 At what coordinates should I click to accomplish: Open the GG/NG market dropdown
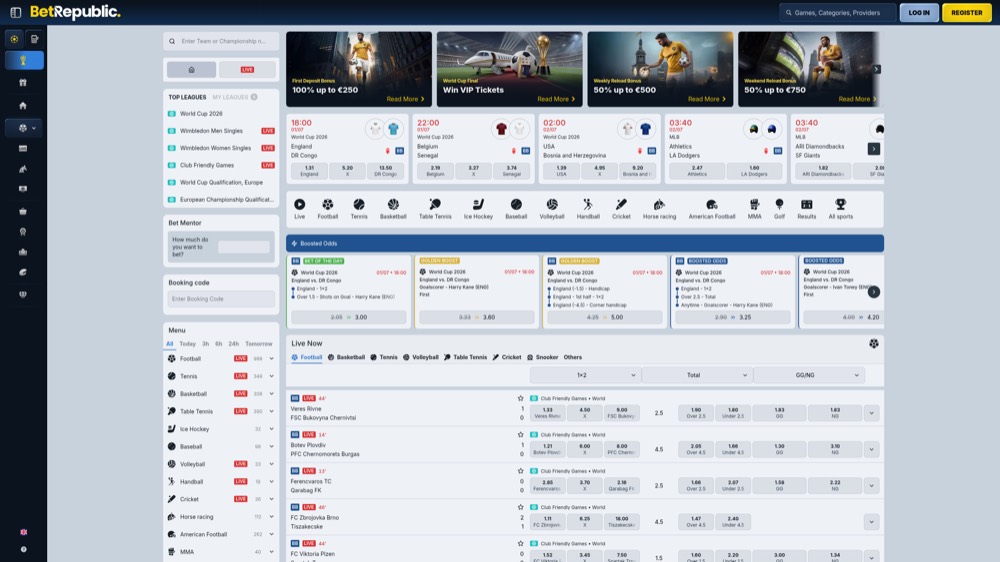click(x=809, y=375)
